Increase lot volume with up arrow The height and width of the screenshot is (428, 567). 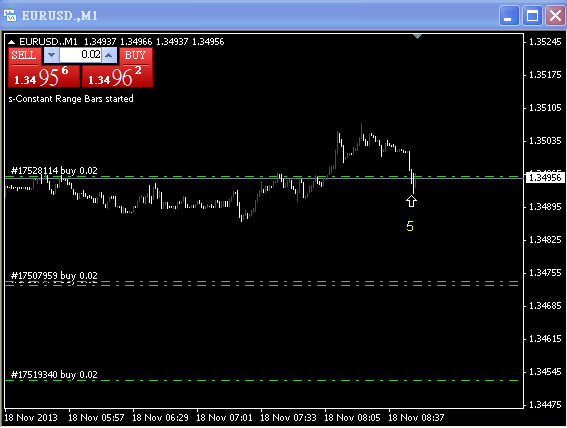(x=109, y=55)
